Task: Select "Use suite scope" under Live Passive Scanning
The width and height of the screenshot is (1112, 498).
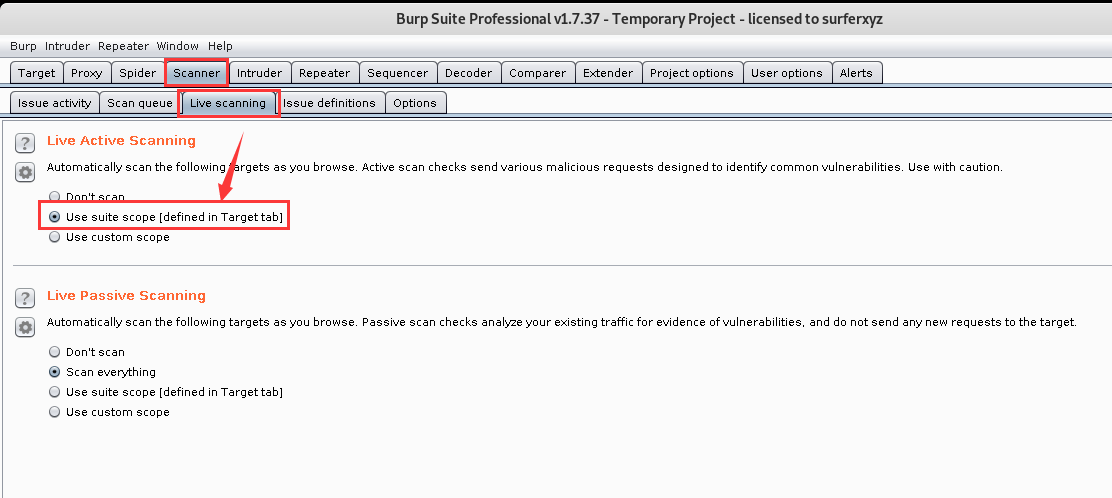Action: pyautogui.click(x=55, y=392)
